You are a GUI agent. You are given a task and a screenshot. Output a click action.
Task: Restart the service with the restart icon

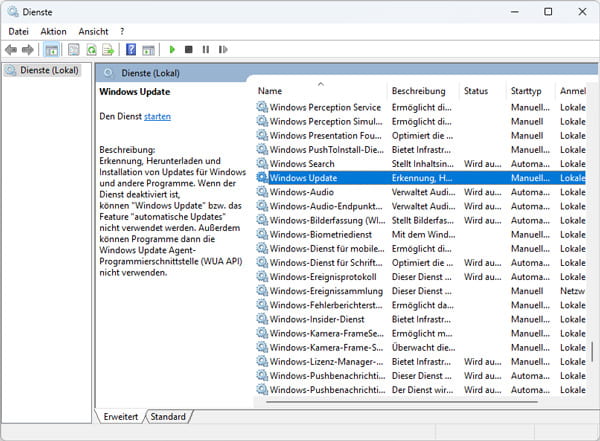point(223,49)
